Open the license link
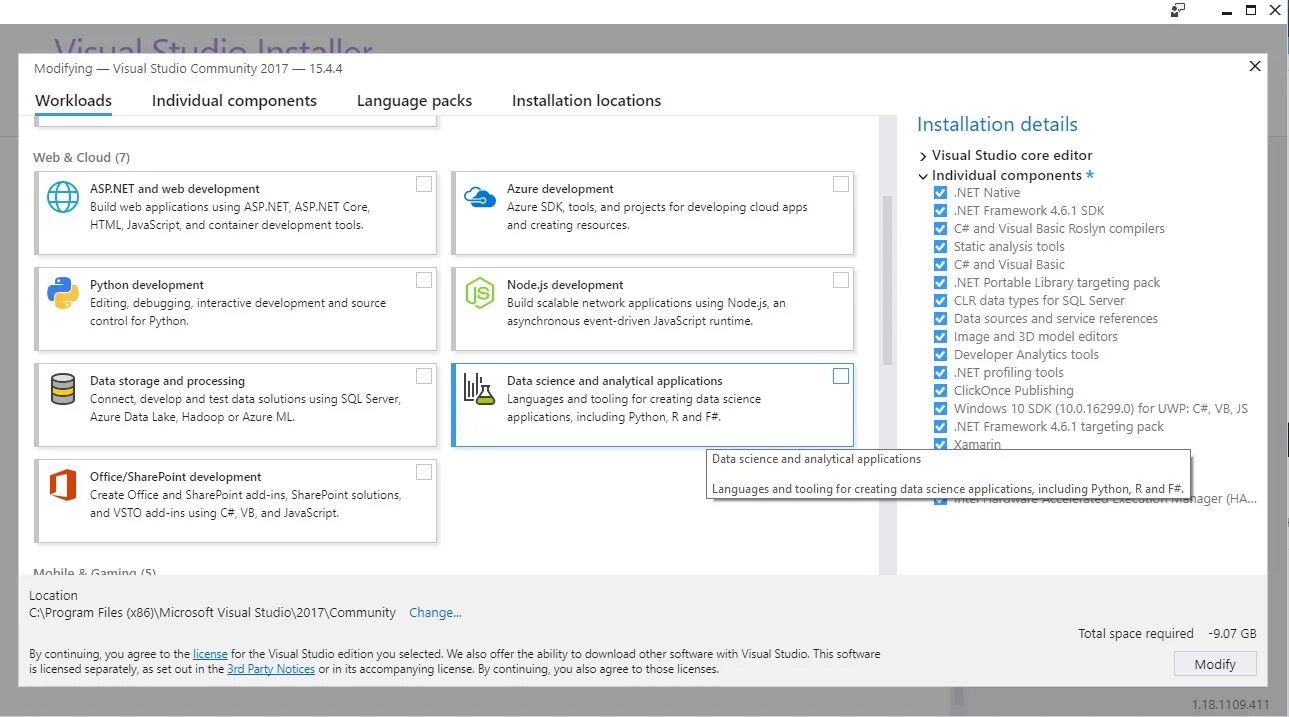 (x=210, y=654)
